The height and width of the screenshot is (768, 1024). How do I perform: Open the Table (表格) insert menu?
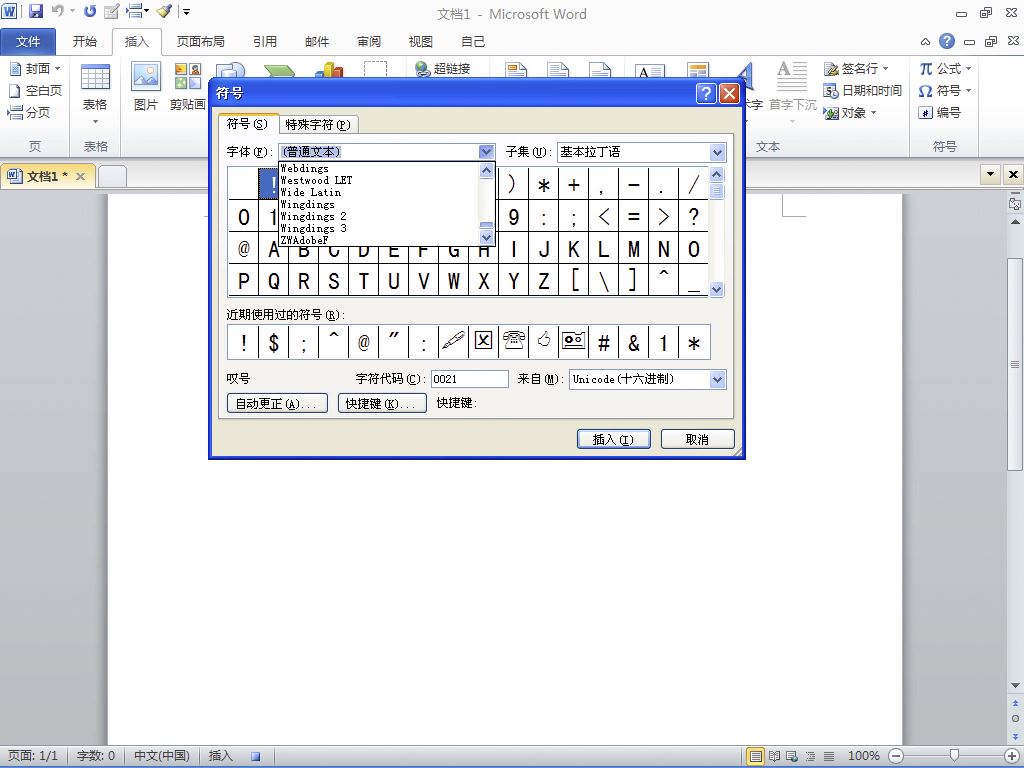[x=95, y=95]
